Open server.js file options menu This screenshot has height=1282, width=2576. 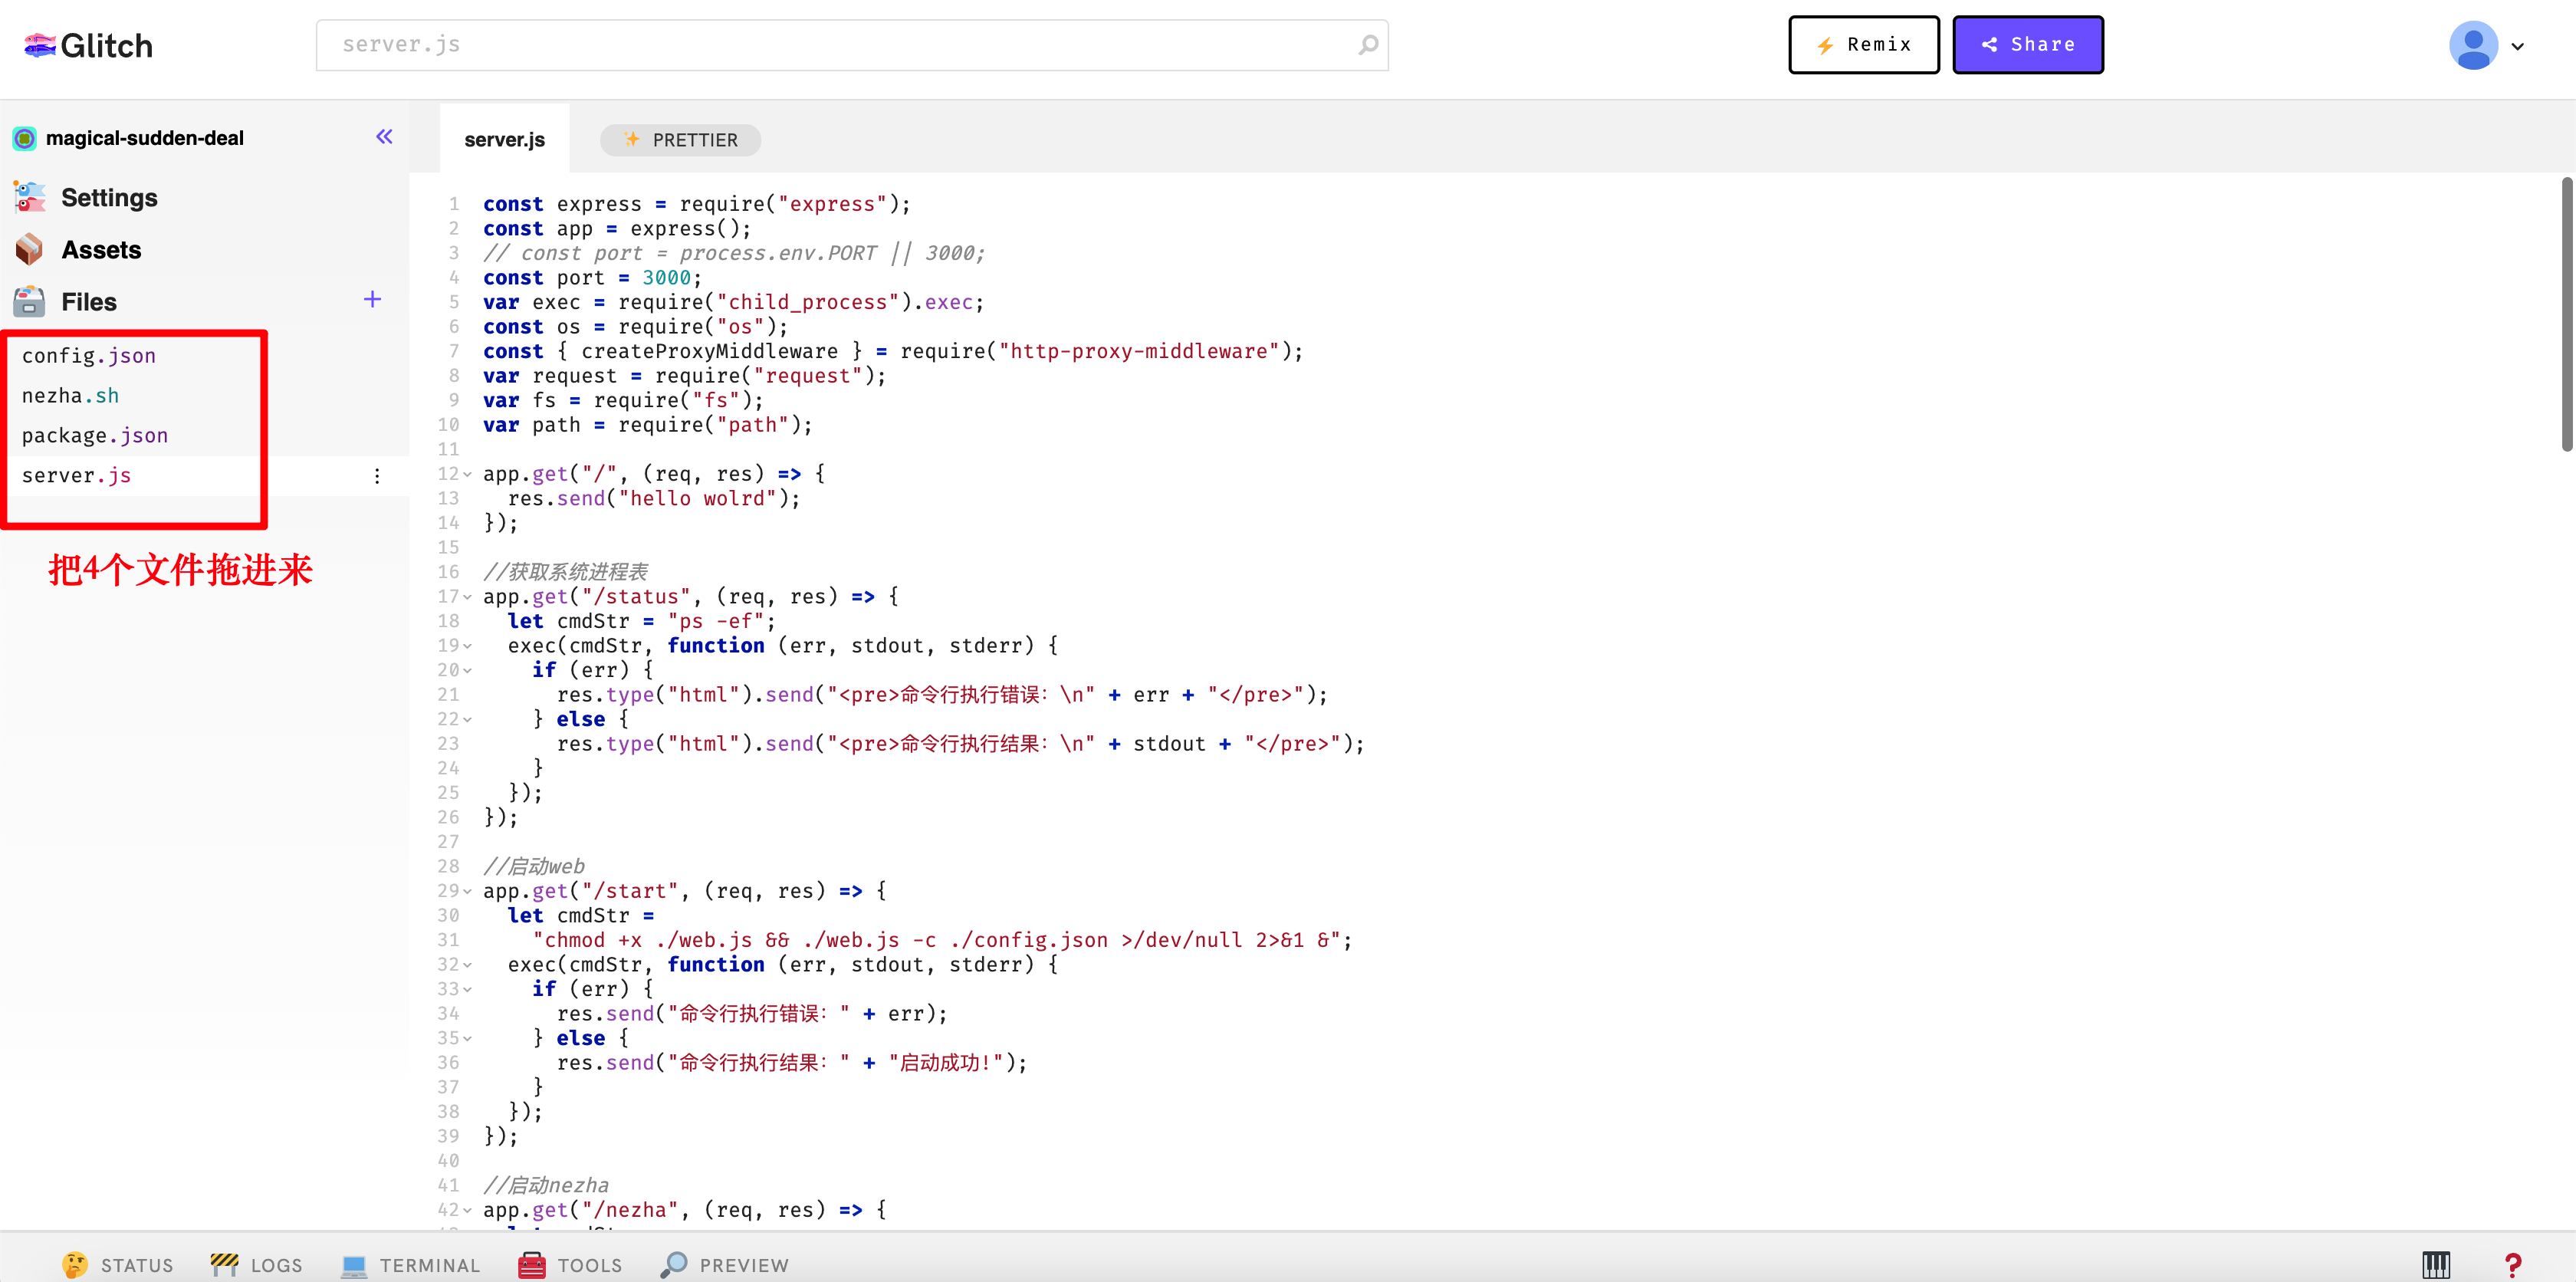(377, 476)
